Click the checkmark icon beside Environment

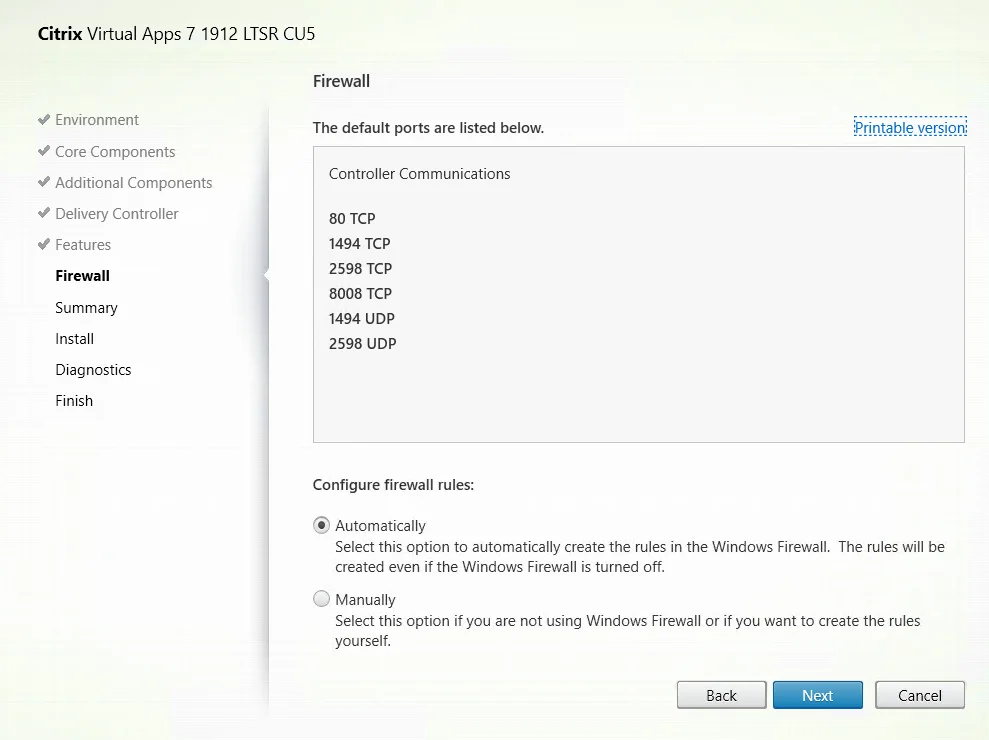[44, 119]
